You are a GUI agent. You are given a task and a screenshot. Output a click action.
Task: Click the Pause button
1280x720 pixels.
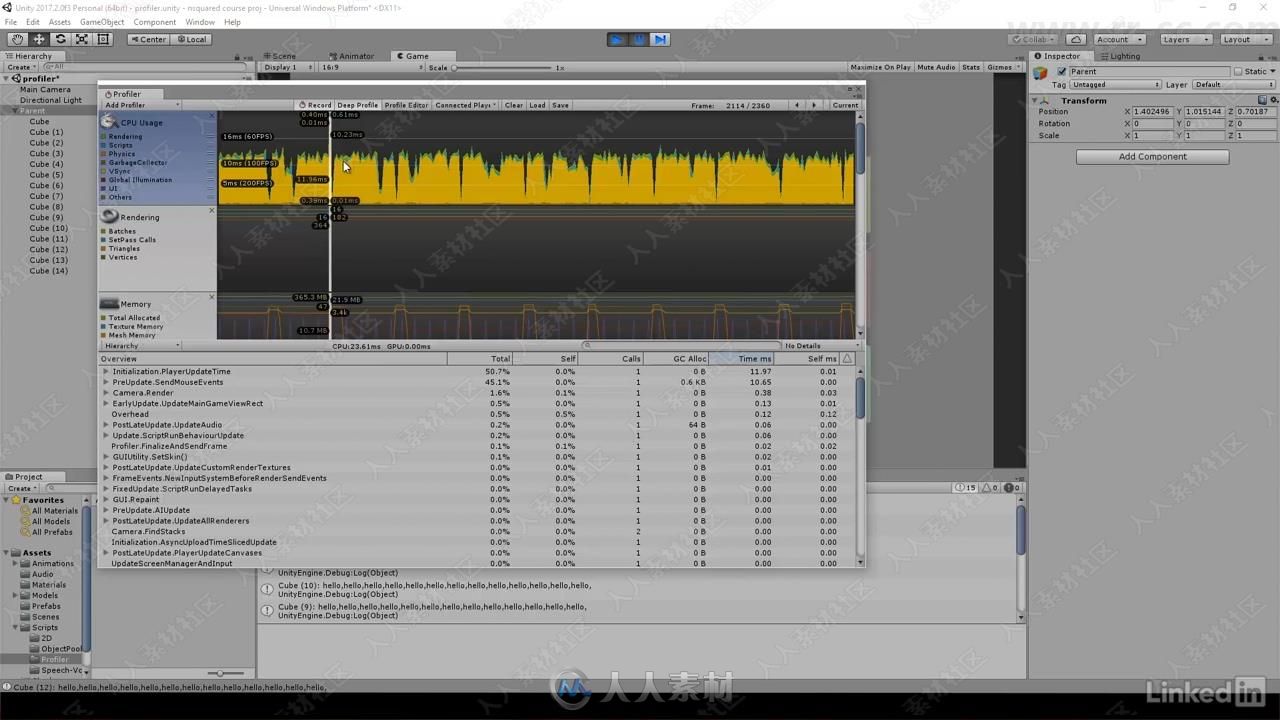tap(639, 39)
